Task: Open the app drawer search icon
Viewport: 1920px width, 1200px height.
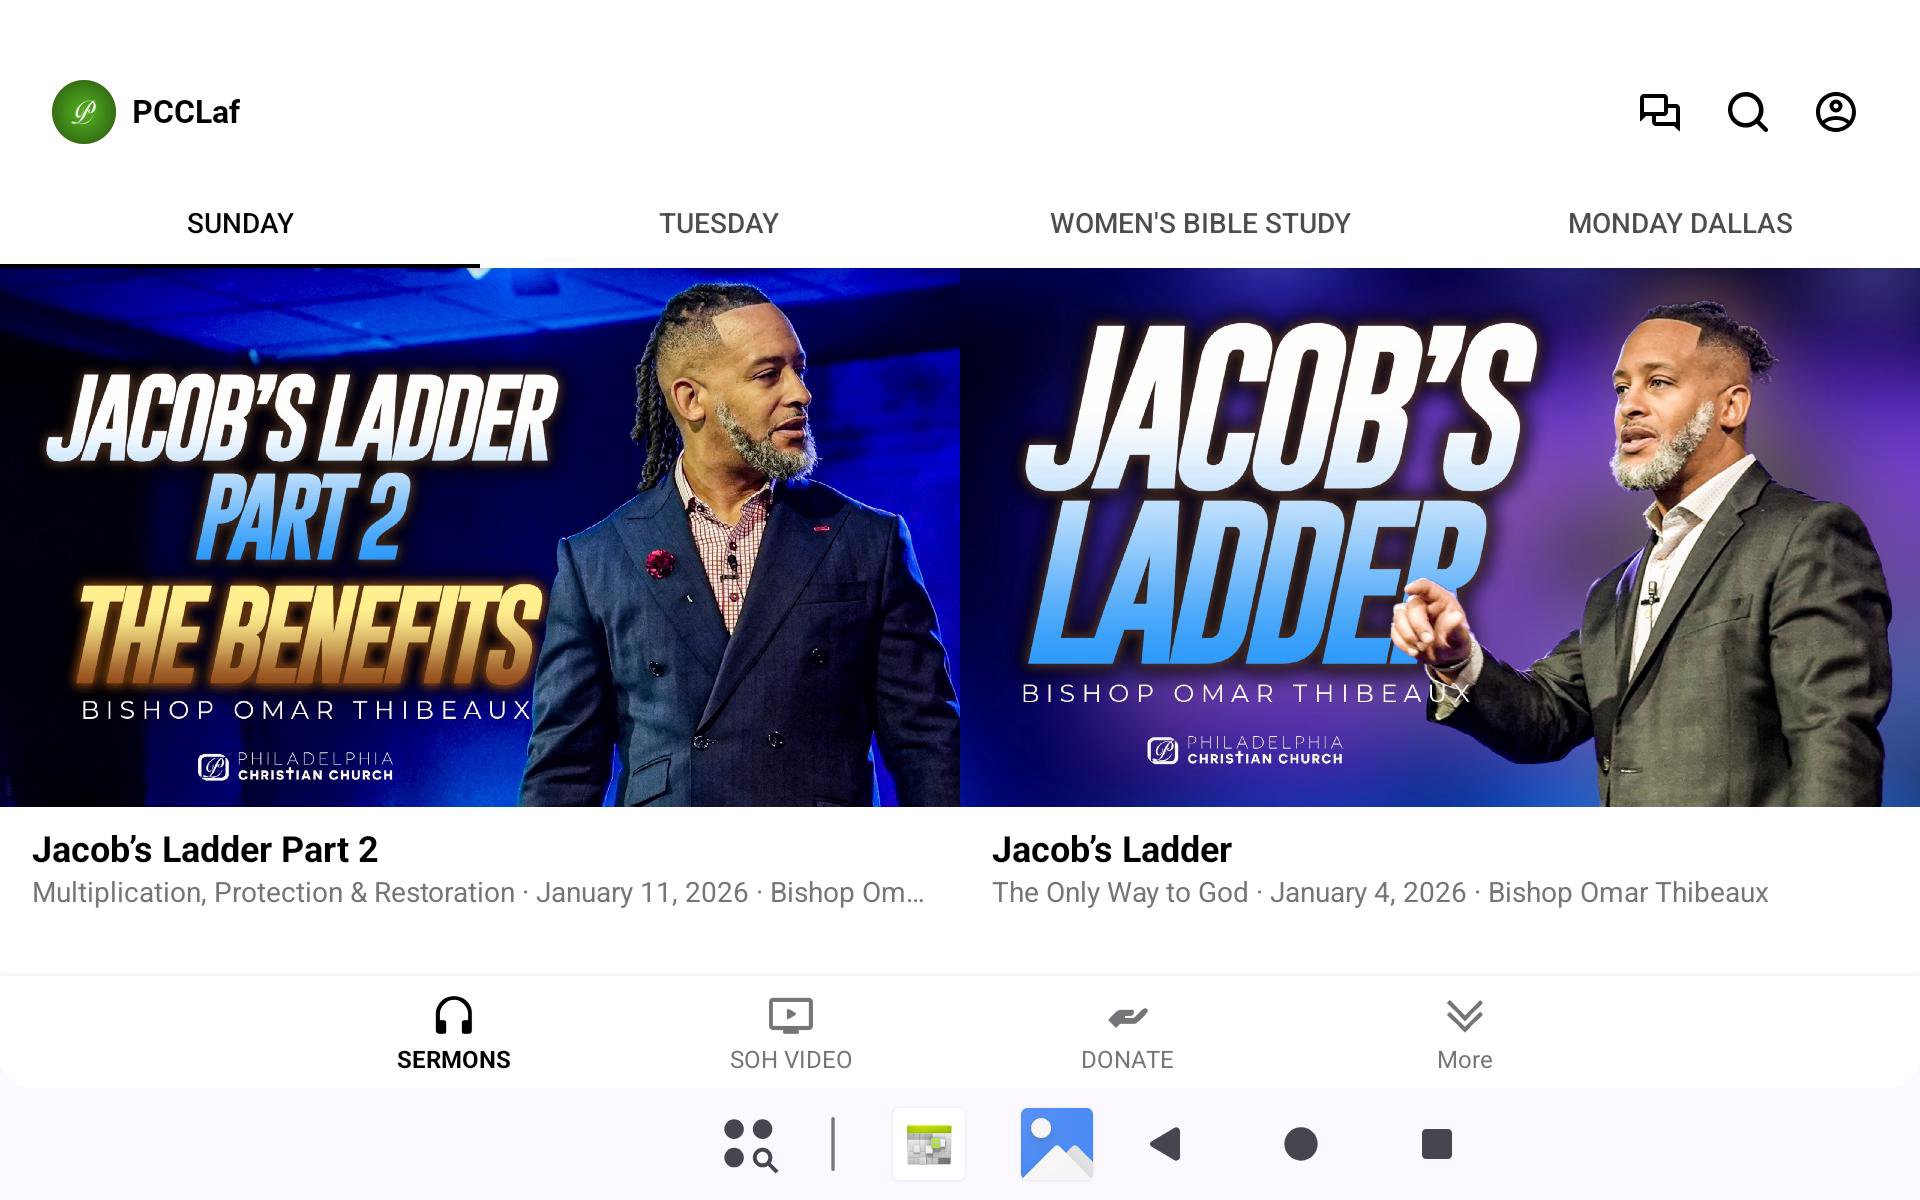Action: (750, 1144)
